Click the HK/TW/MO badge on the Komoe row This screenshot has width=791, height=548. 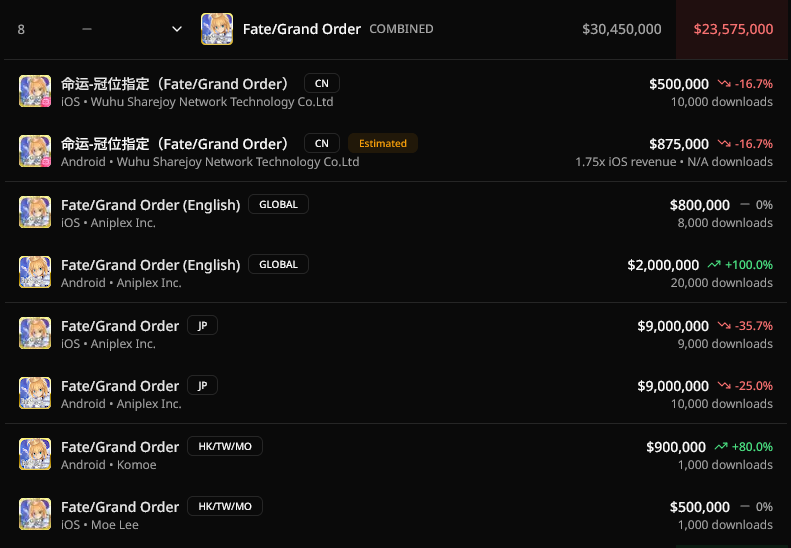point(225,447)
